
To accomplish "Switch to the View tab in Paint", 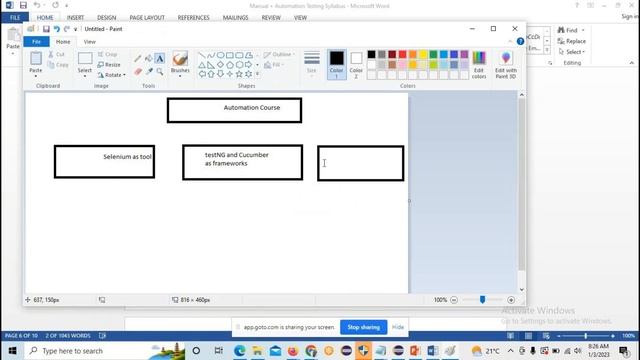I will [x=89, y=42].
